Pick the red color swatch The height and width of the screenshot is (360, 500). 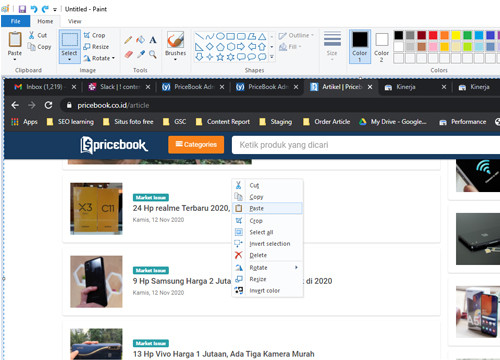tap(433, 35)
